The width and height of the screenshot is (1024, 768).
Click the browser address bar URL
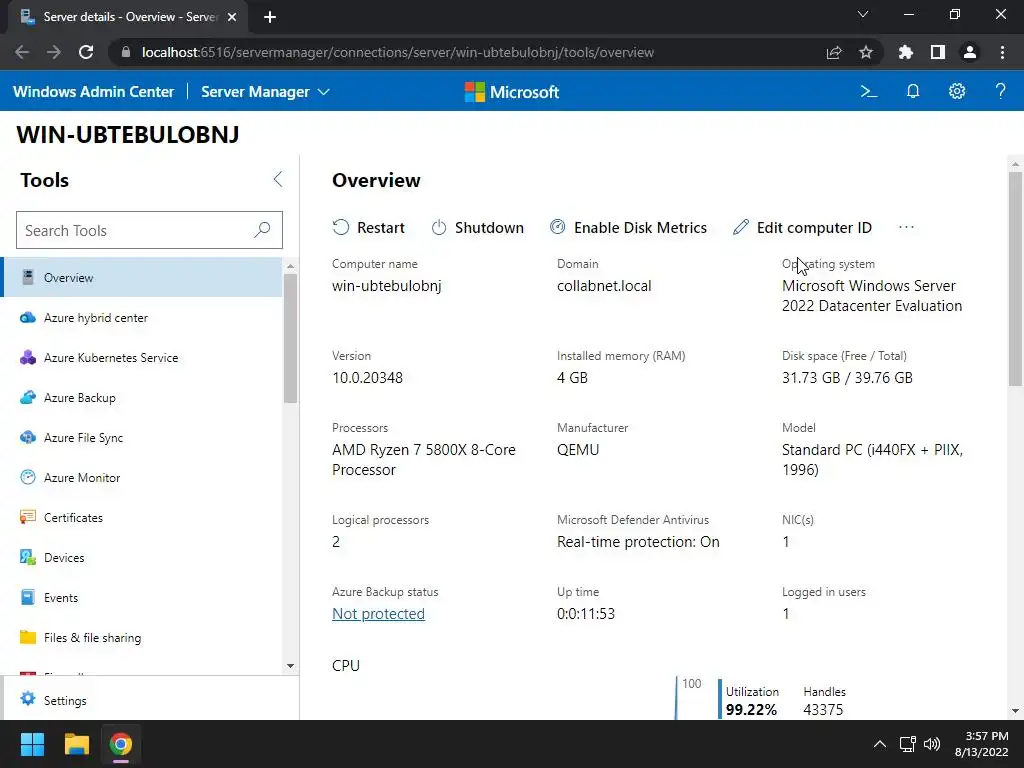(398, 52)
